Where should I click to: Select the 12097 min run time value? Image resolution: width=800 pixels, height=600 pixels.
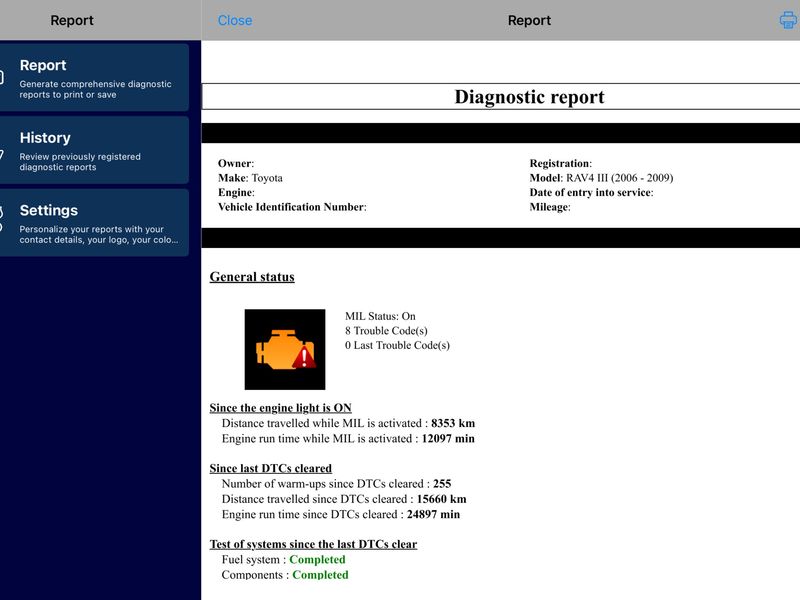(448, 438)
